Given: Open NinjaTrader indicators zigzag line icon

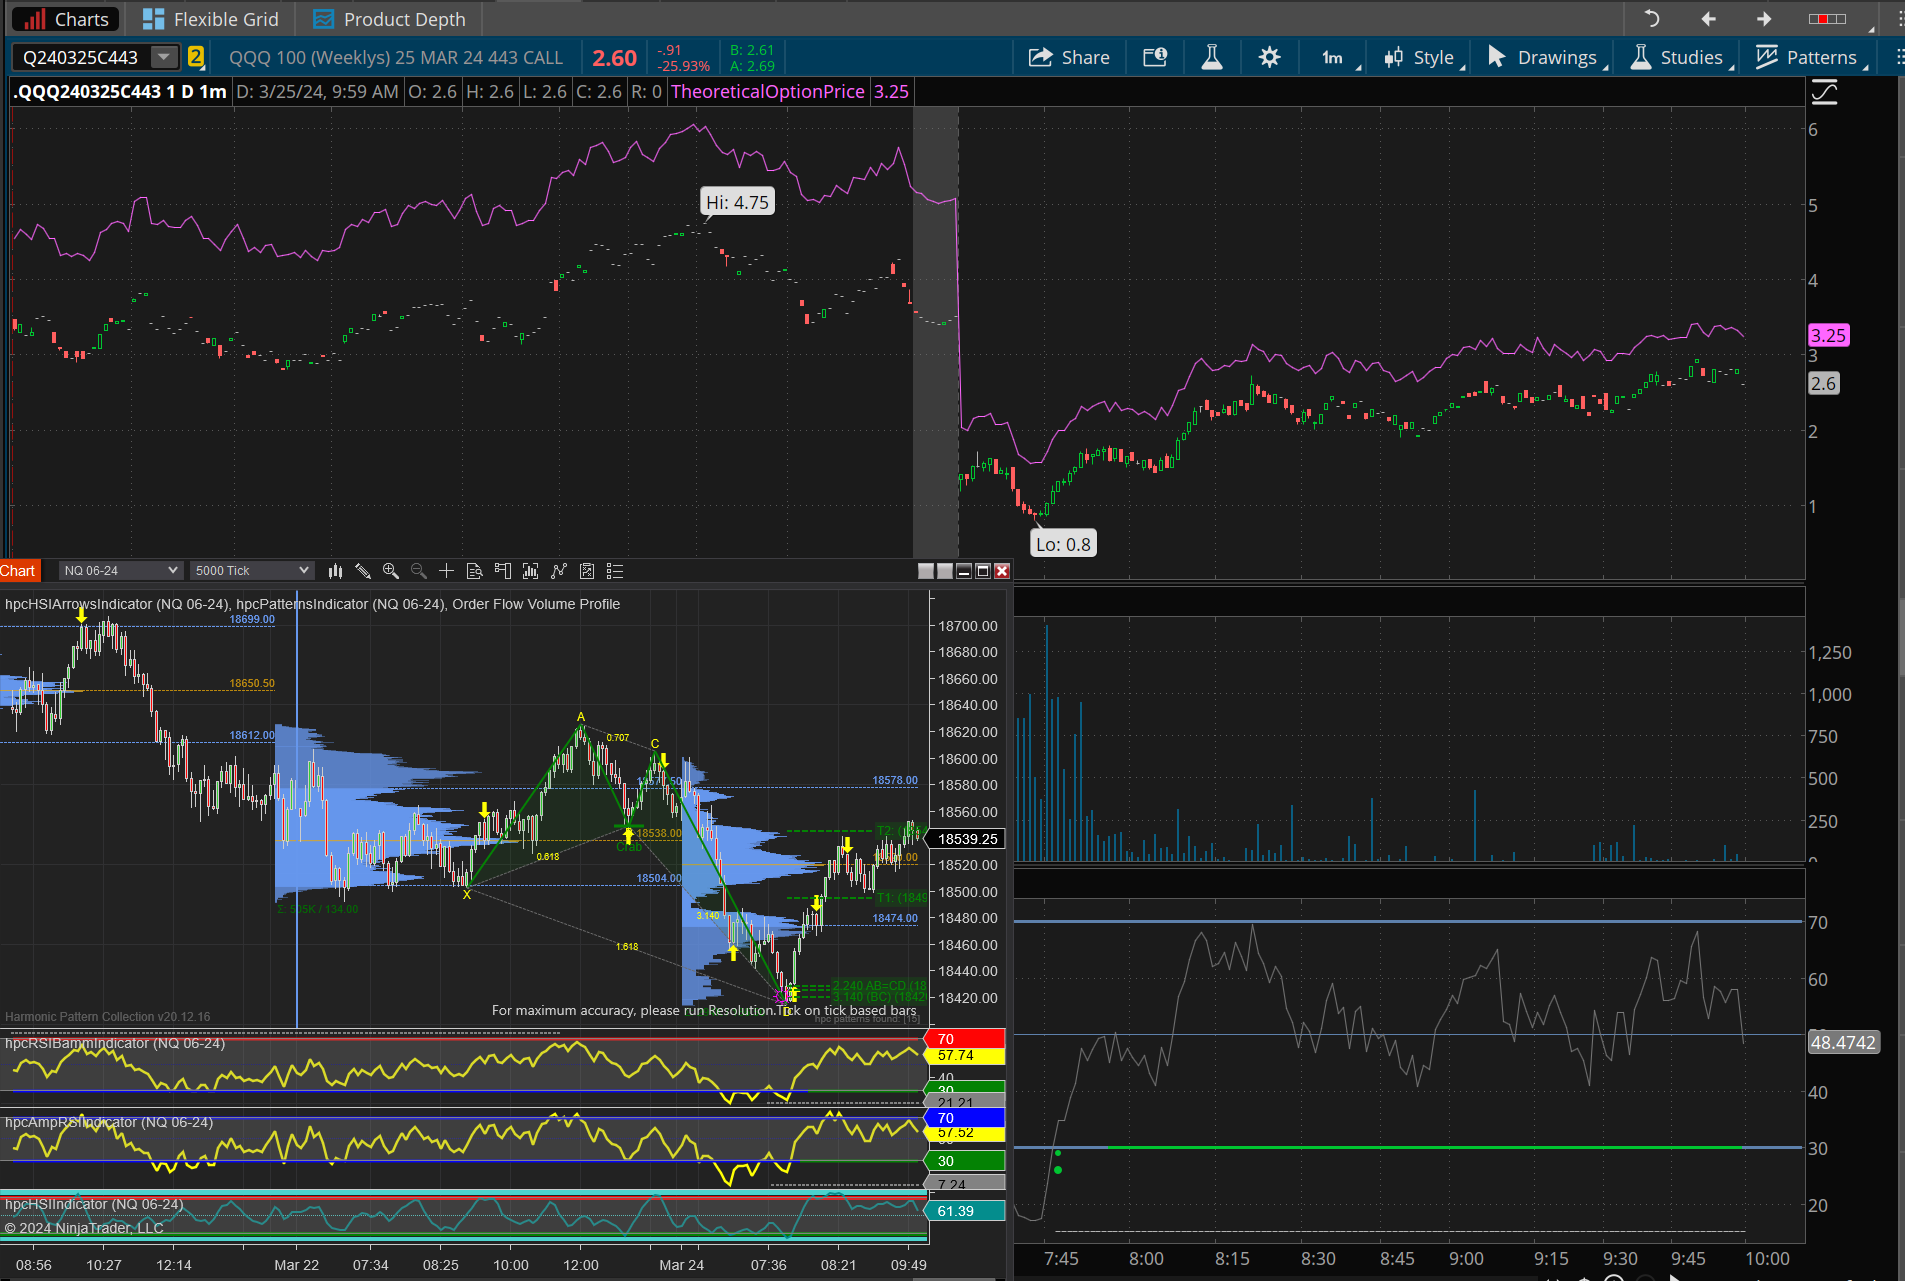Looking at the screenshot, I should (558, 571).
